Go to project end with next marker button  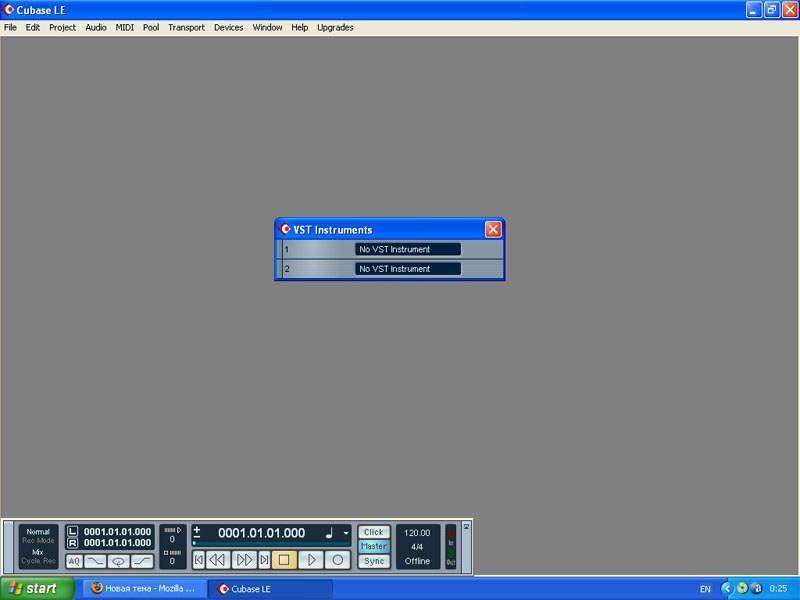tap(264, 560)
